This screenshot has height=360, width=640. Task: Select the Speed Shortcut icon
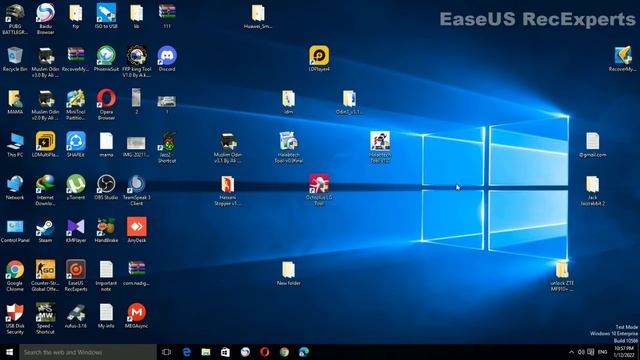pos(45,318)
